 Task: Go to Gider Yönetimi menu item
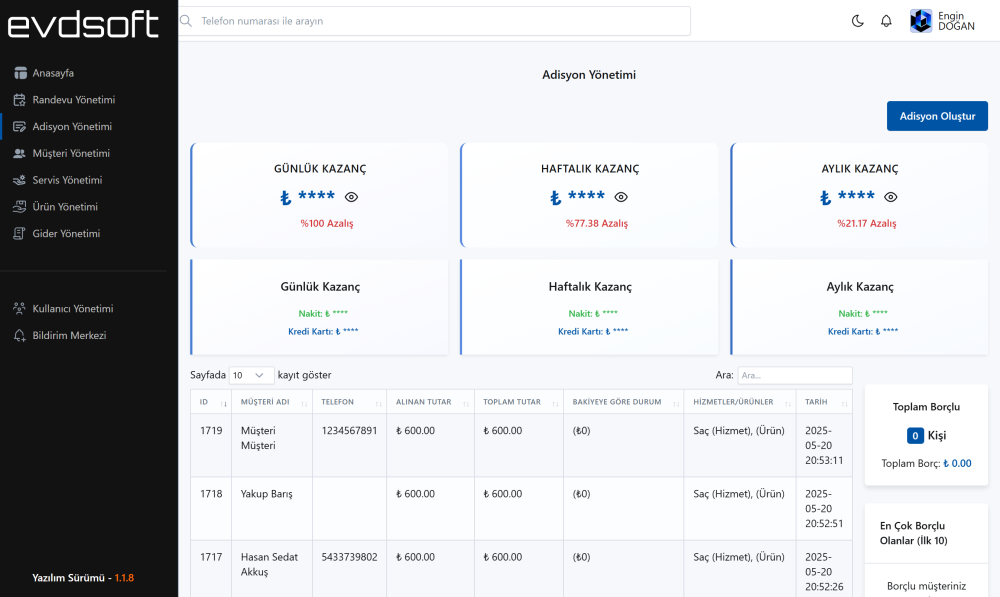pyautogui.click(x=66, y=234)
